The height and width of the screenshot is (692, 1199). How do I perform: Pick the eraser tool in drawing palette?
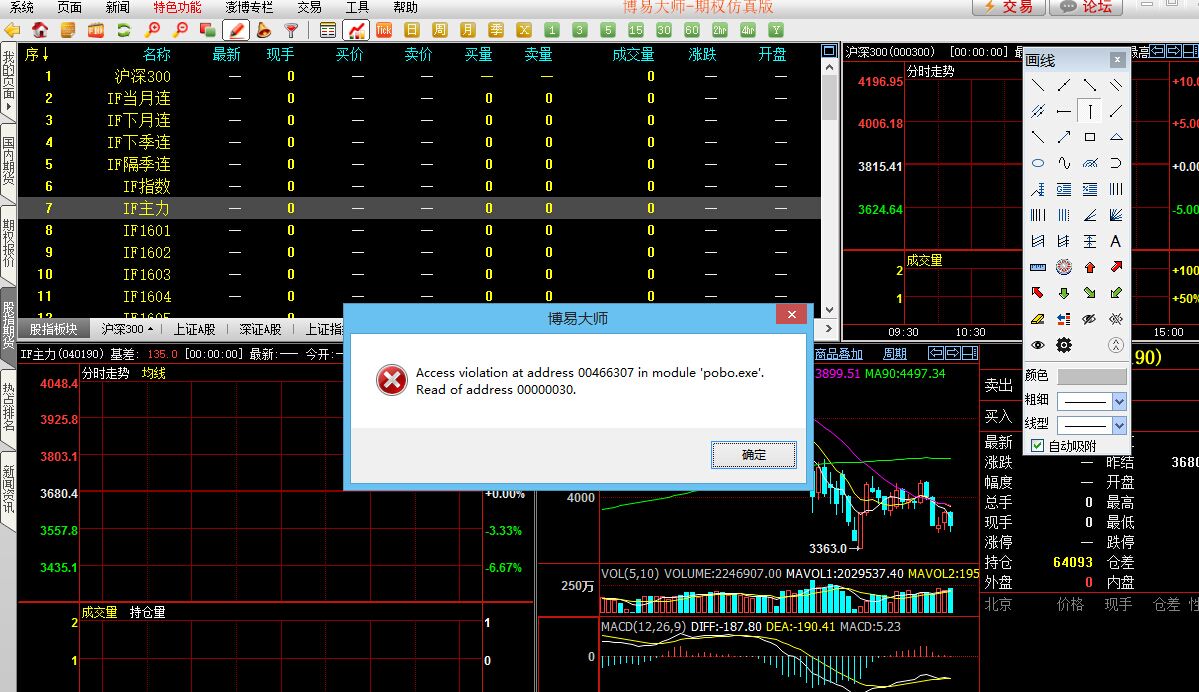point(1038,319)
